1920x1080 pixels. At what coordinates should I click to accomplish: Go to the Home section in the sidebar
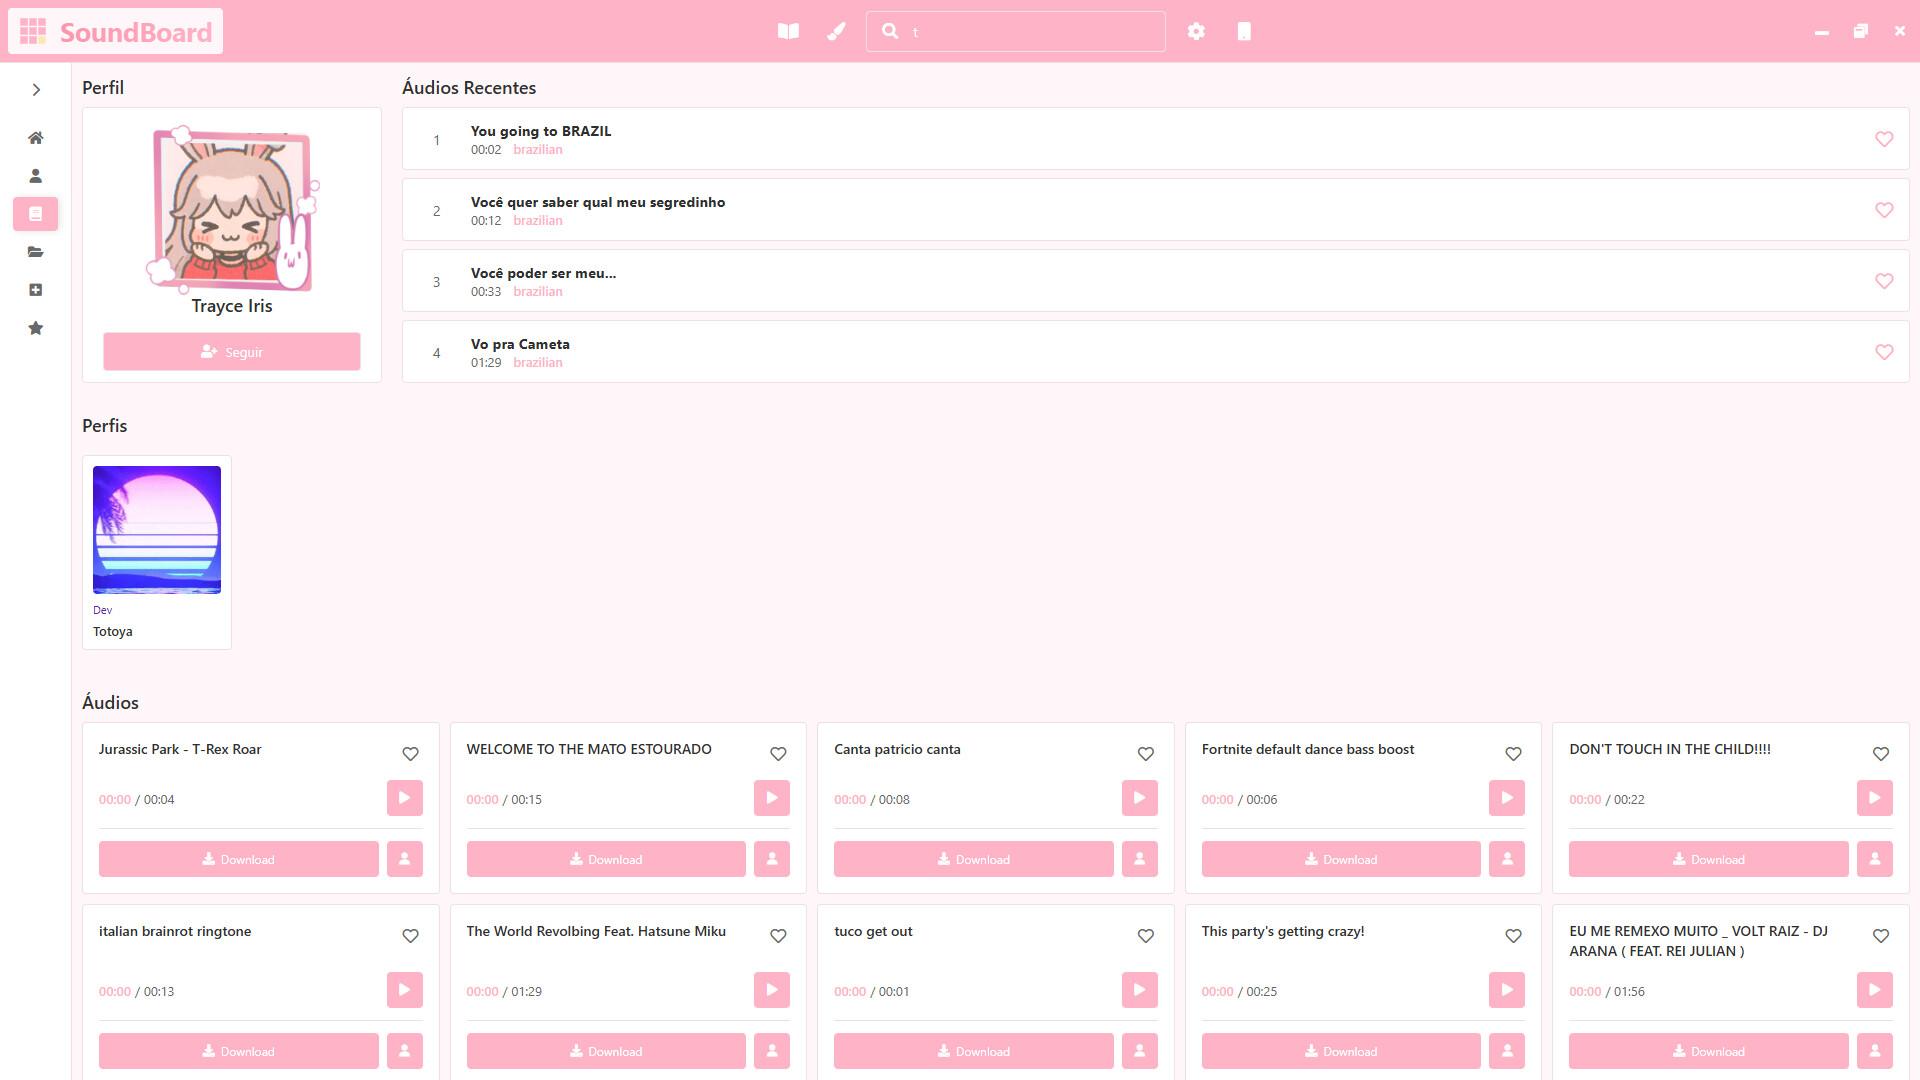35,138
